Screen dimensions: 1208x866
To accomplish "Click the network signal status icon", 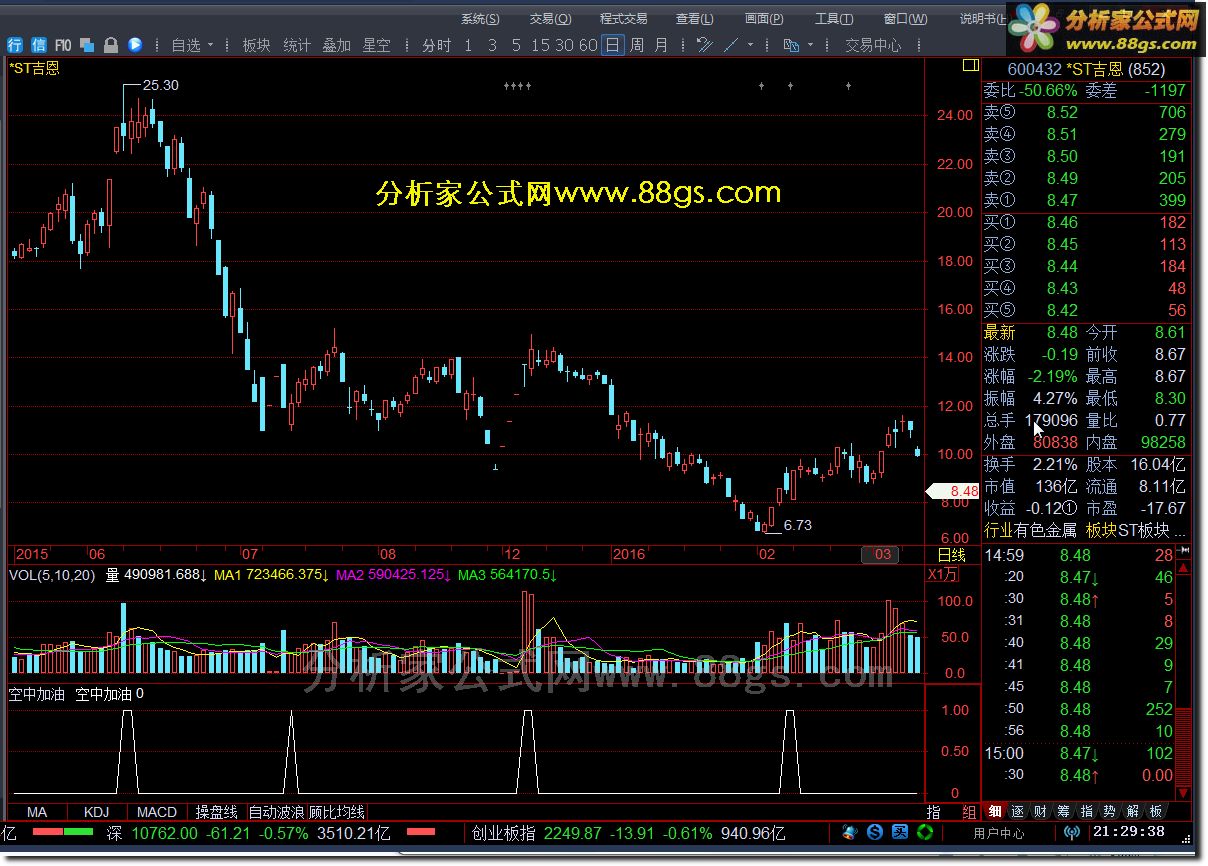I will coord(1072,832).
